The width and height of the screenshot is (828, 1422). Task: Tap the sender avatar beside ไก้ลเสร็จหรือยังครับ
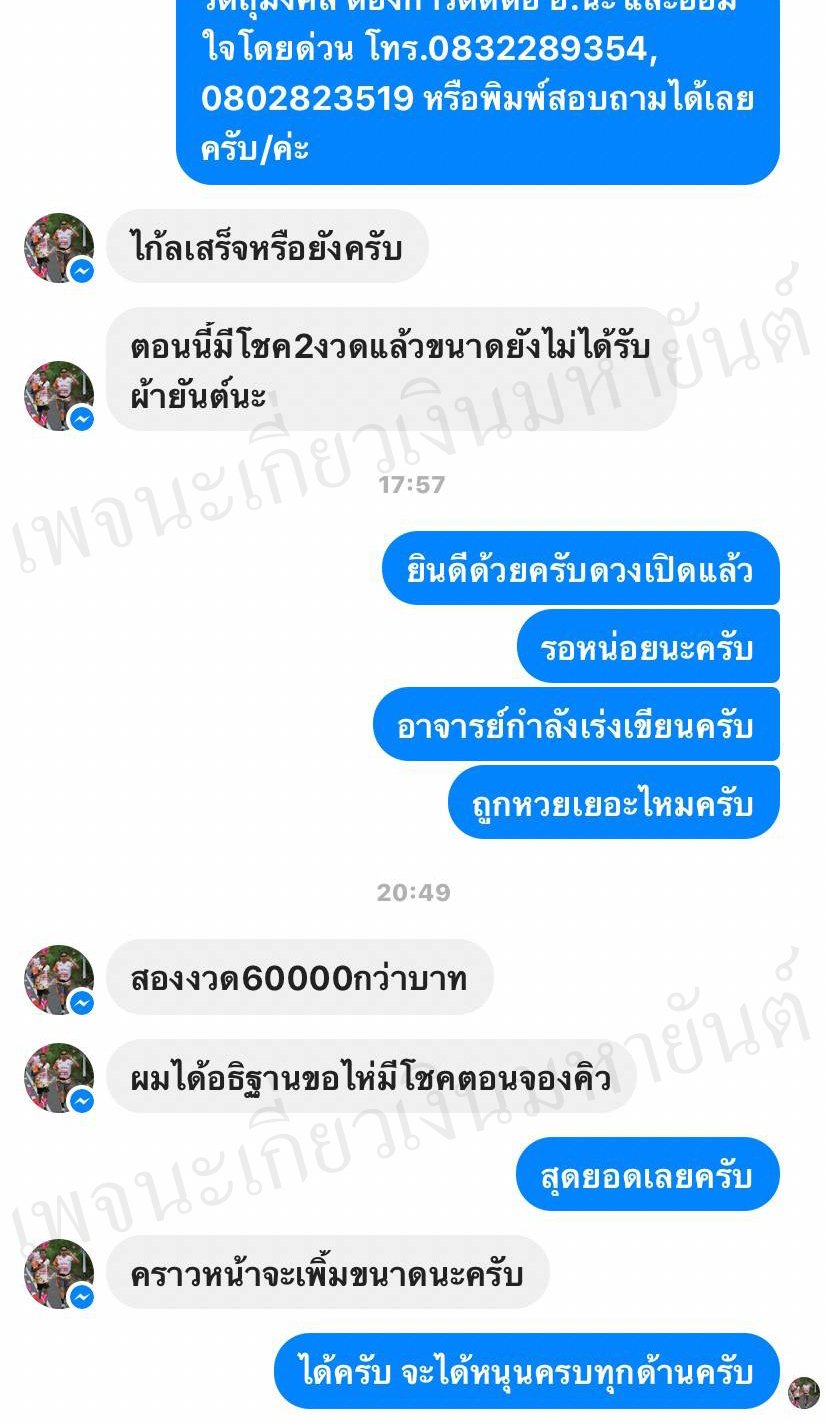coord(58,247)
